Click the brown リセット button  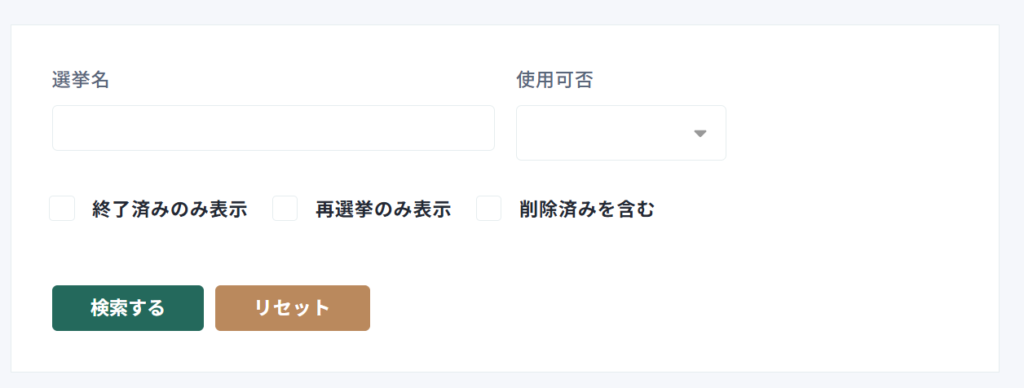pos(293,308)
